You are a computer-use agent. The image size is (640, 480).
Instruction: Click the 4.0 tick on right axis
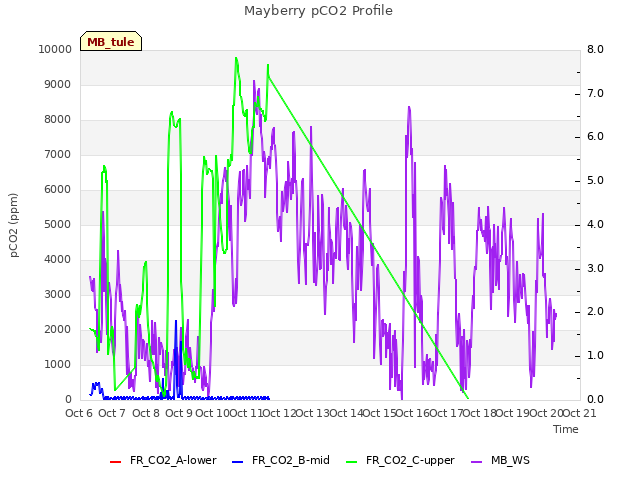(x=595, y=224)
